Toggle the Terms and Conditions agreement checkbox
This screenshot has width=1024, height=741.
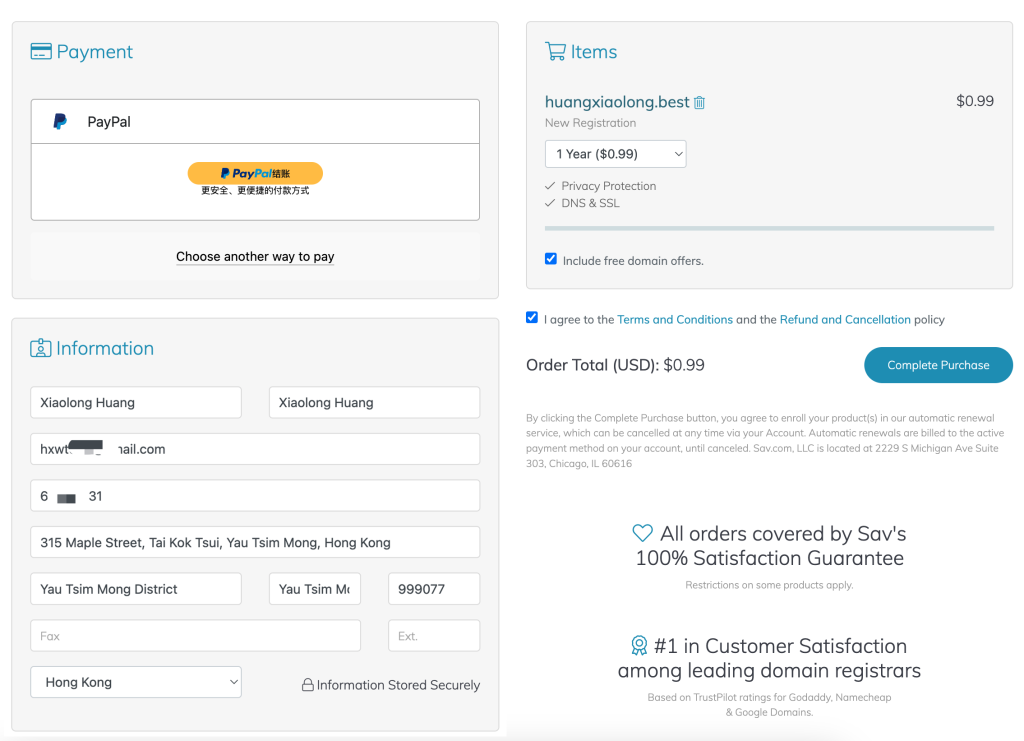(532, 318)
